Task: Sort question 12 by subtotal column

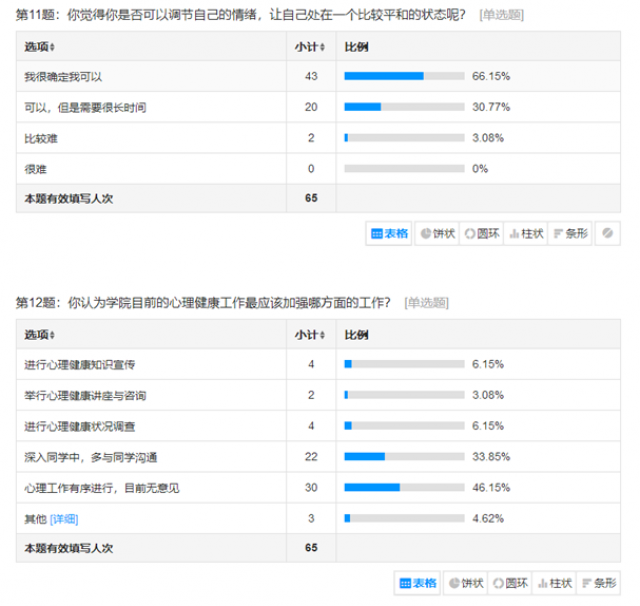Action: click(x=310, y=335)
